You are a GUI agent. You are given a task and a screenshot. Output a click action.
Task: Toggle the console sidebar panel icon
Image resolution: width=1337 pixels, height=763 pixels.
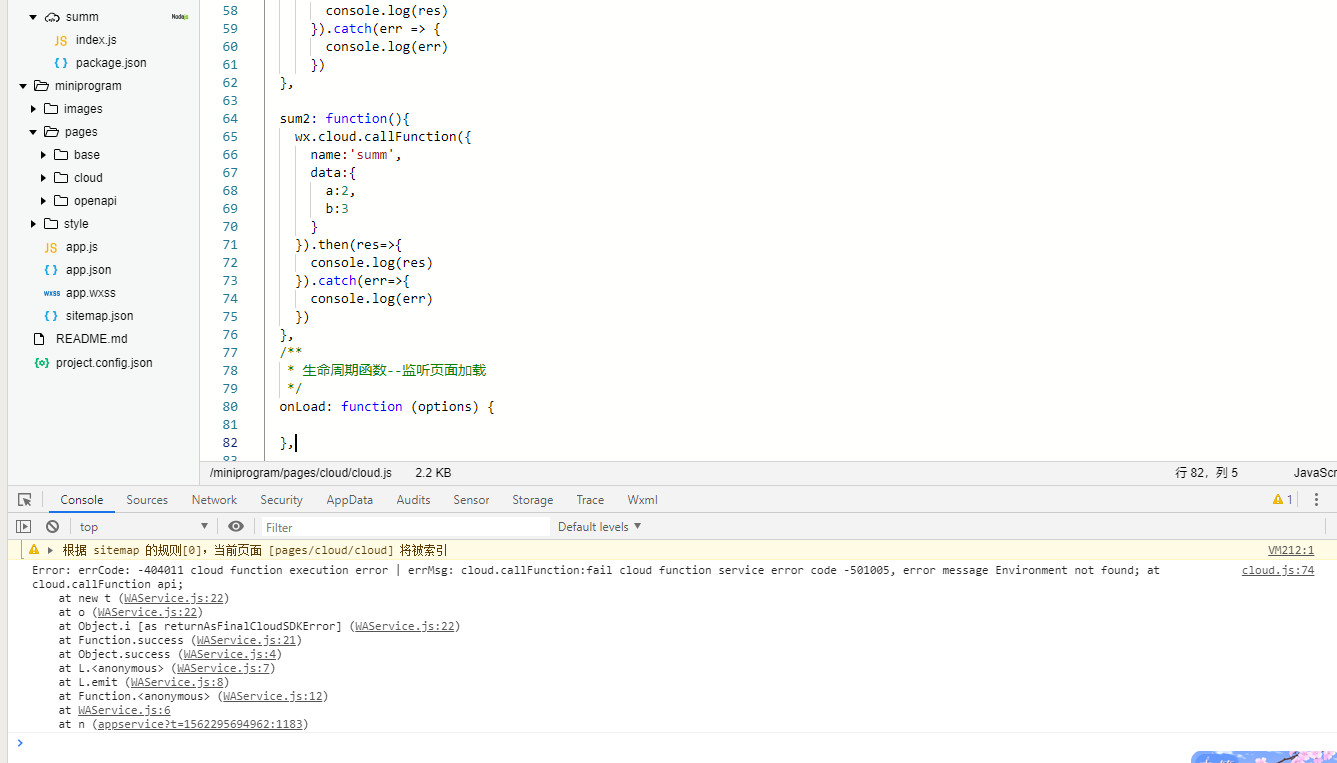23,527
